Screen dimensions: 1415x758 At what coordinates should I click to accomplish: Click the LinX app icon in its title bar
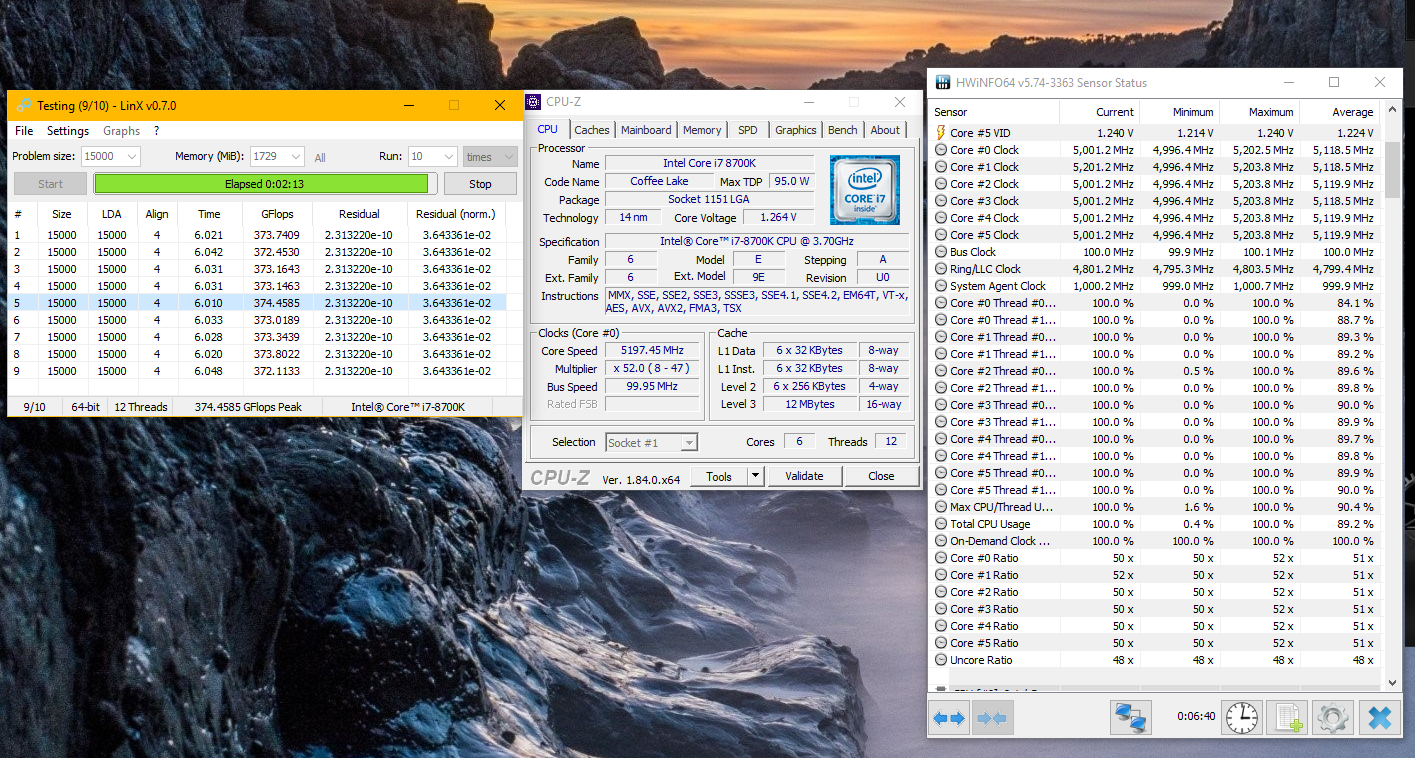[x=23, y=105]
